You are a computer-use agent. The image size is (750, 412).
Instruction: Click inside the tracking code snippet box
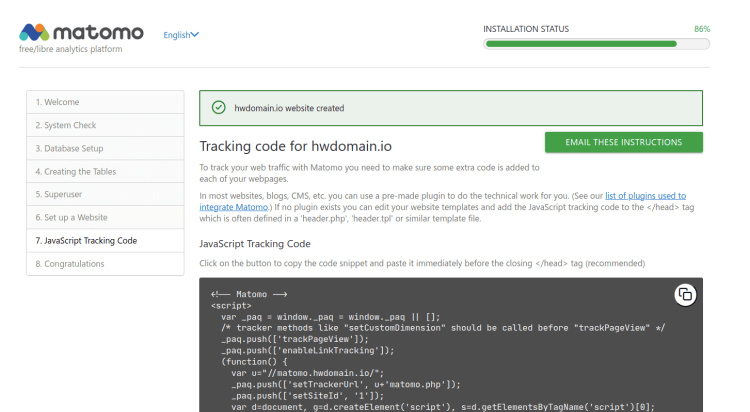point(450,360)
